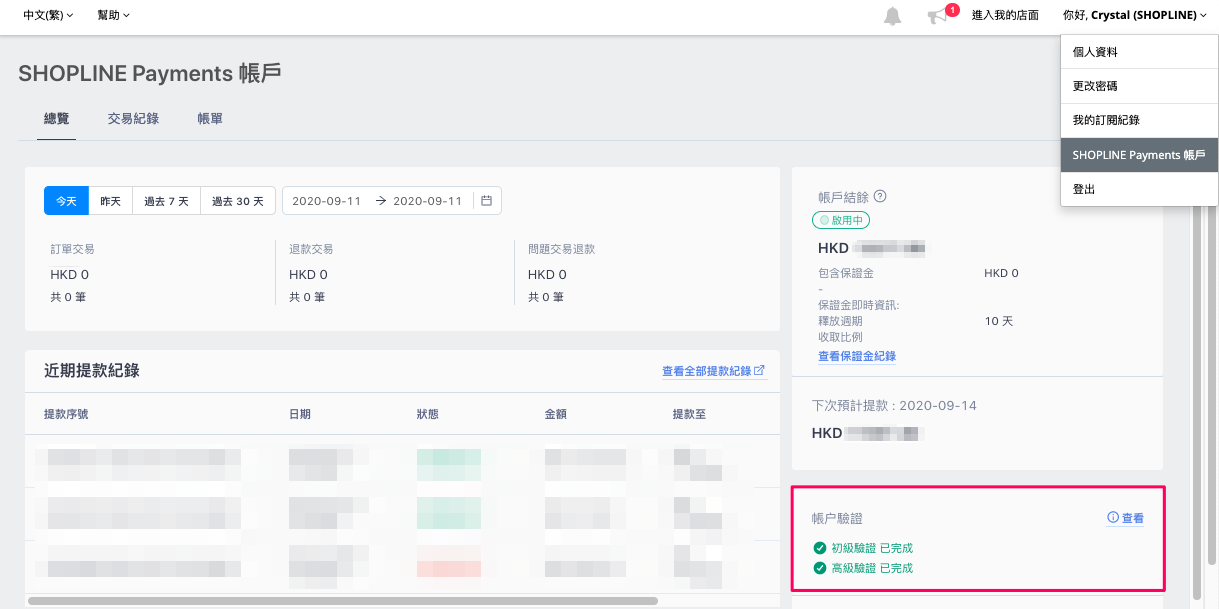Click the 啟用中 status badge
The width and height of the screenshot is (1219, 609).
[841, 220]
